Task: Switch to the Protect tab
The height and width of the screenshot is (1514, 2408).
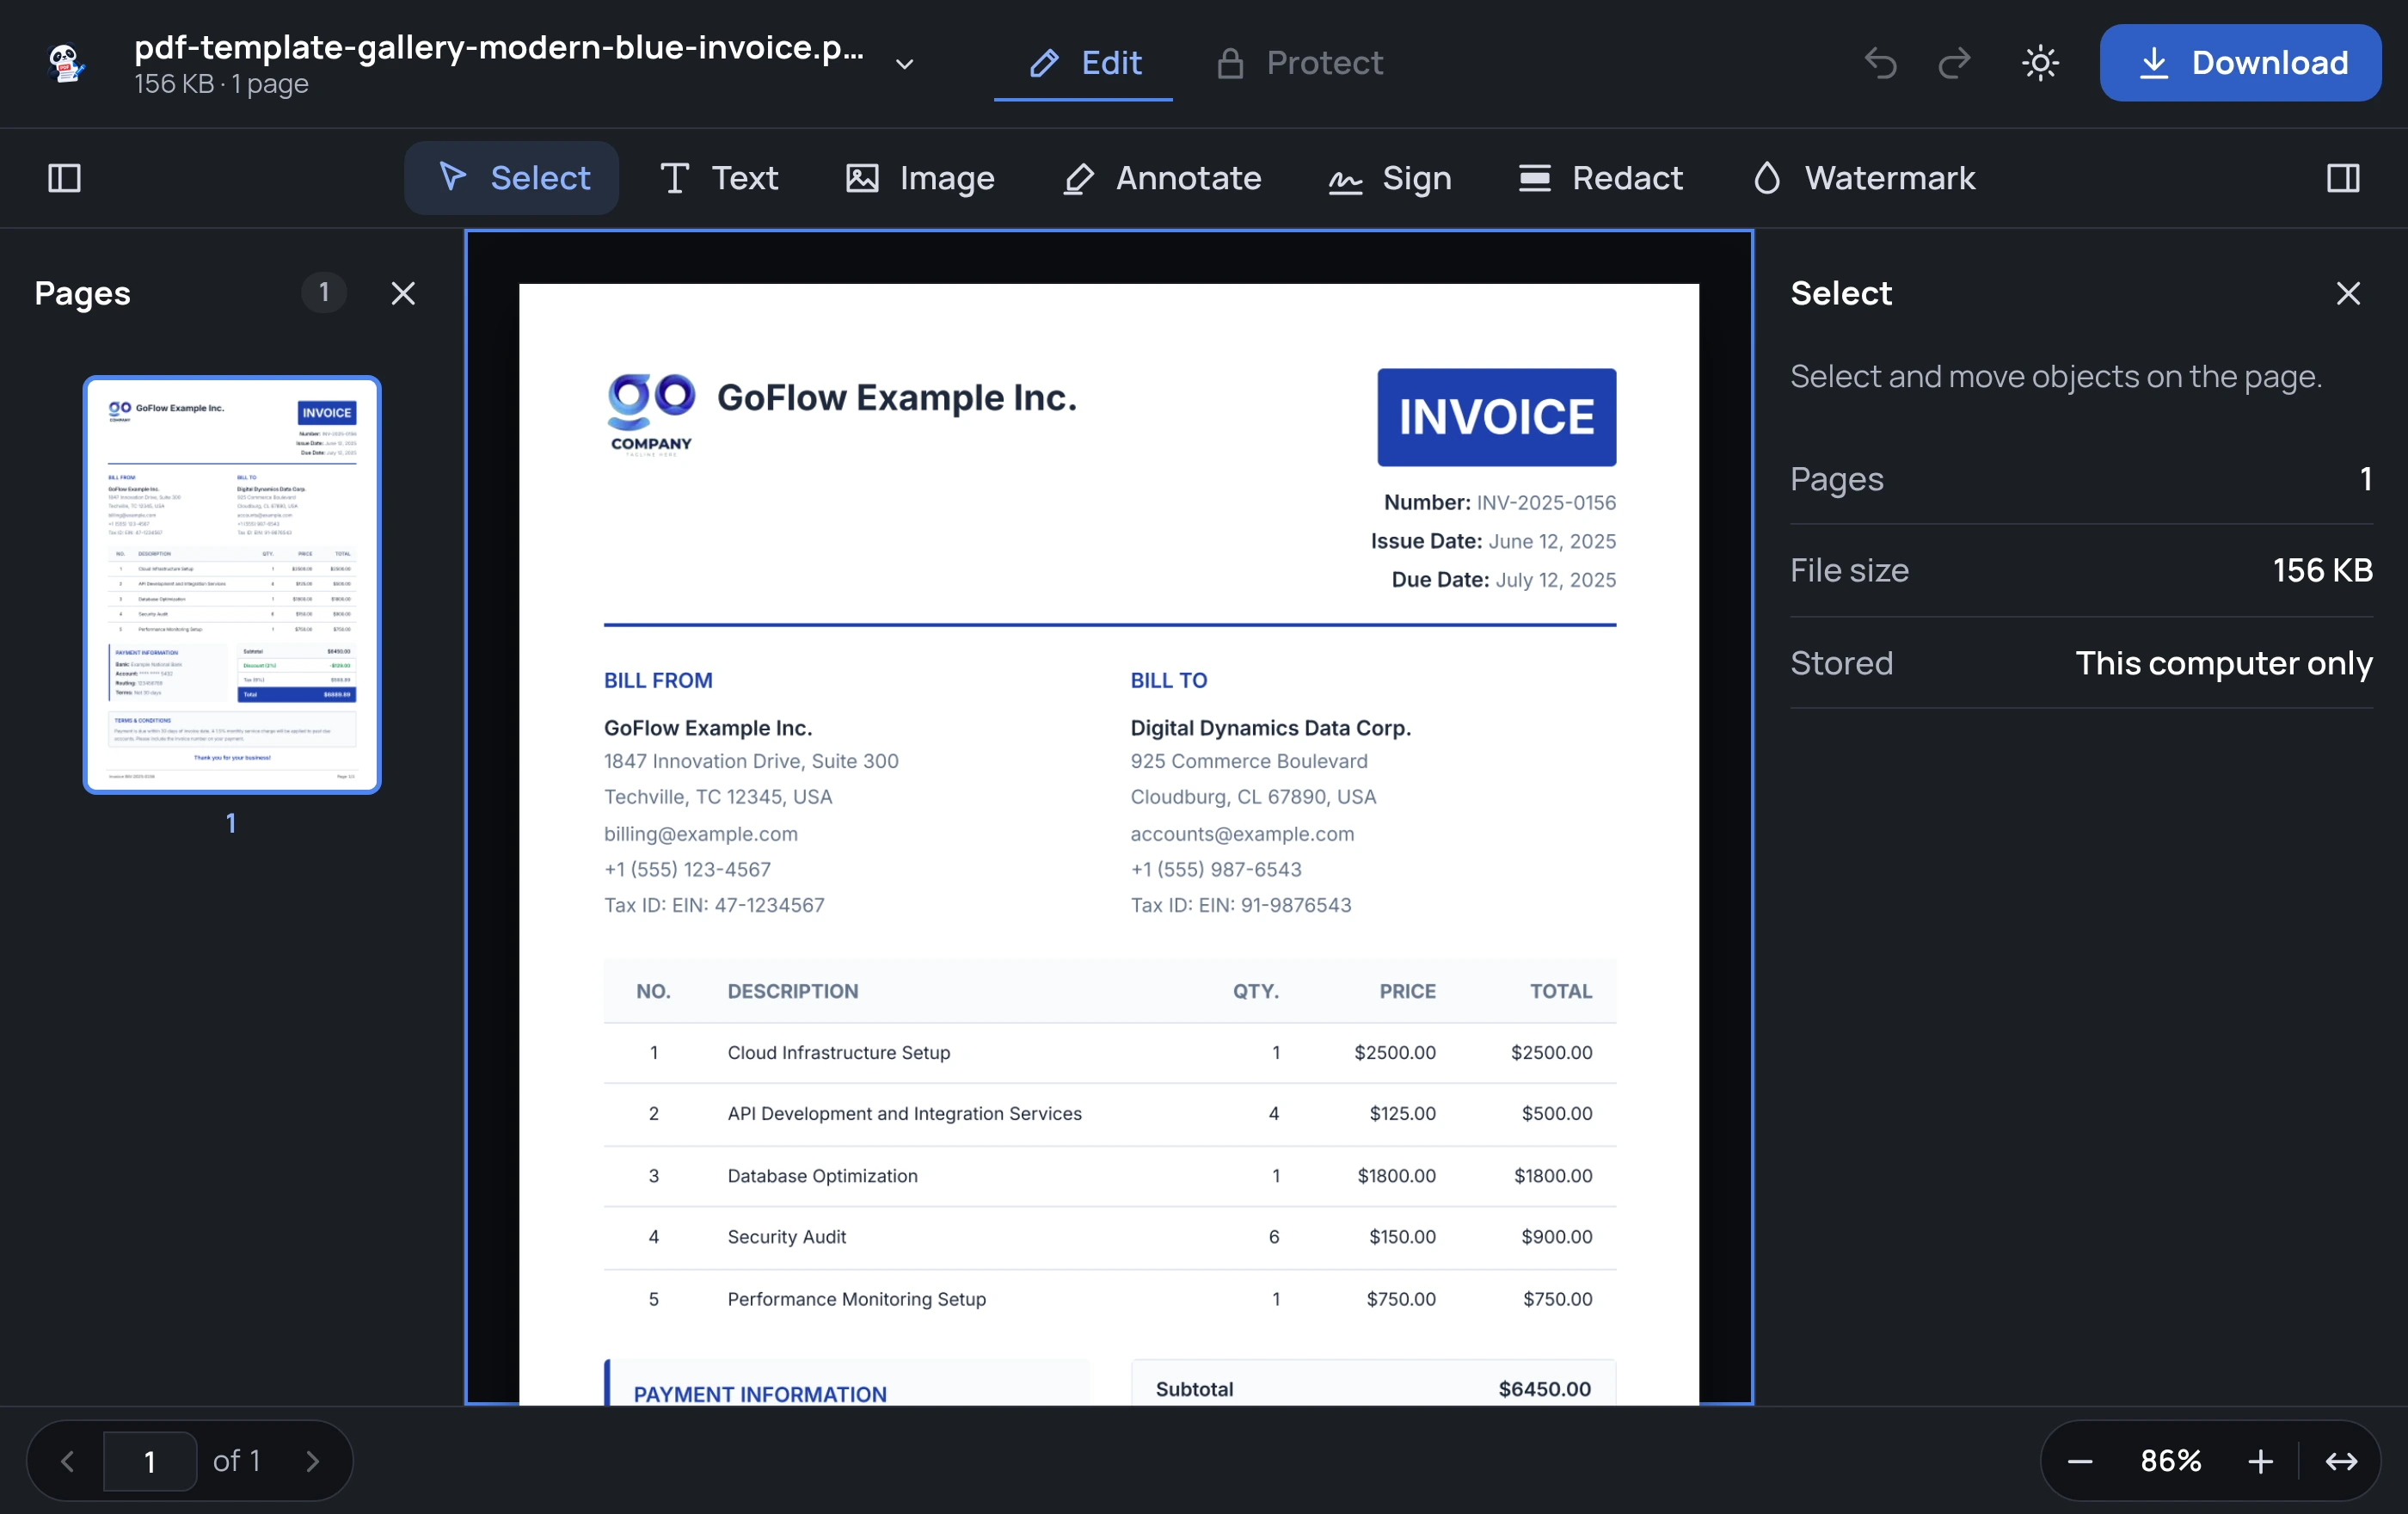Action: pyautogui.click(x=1300, y=63)
